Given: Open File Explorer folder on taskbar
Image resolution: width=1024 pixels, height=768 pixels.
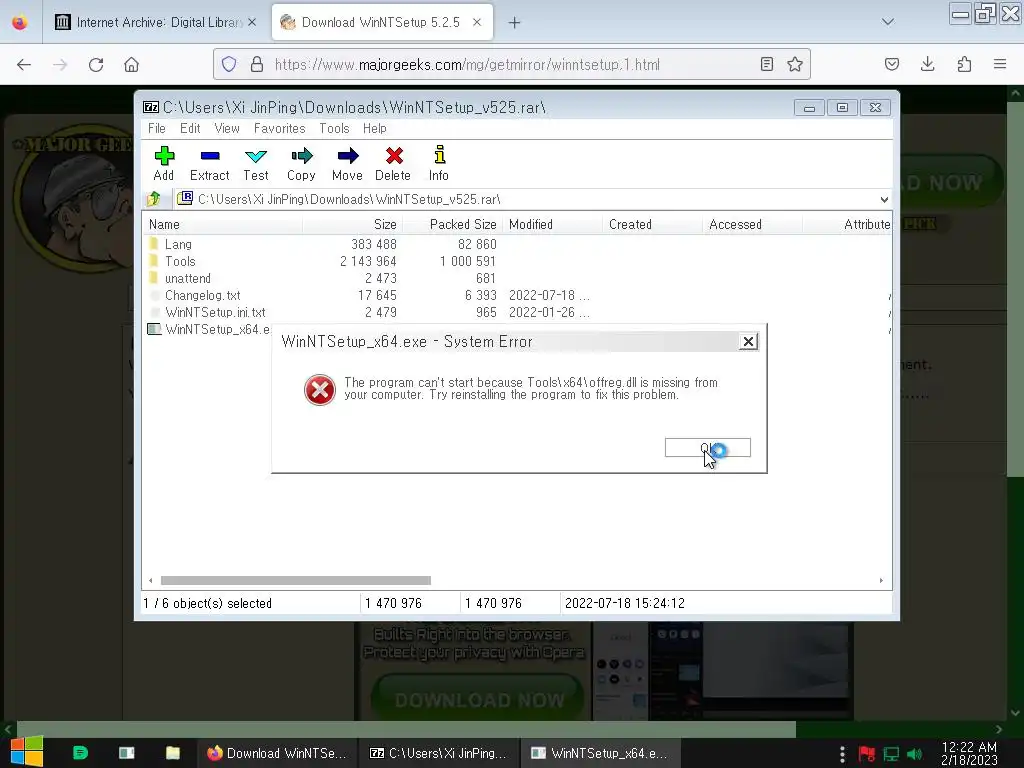Looking at the screenshot, I should click(172, 753).
